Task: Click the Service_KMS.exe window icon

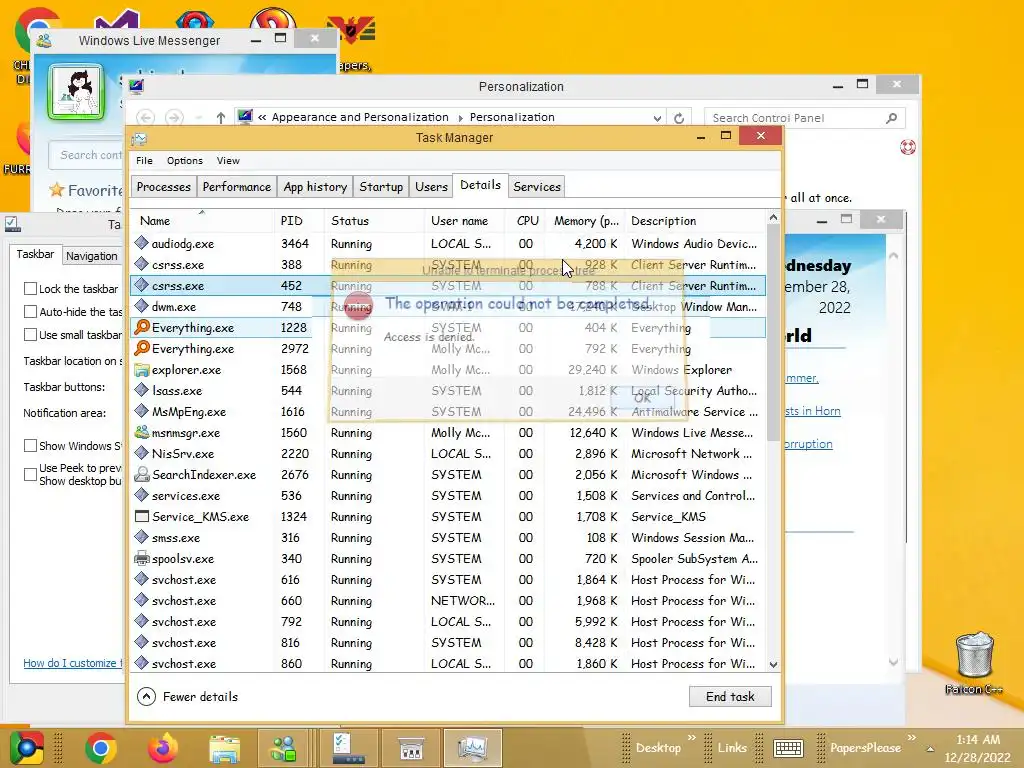Action: [141, 516]
